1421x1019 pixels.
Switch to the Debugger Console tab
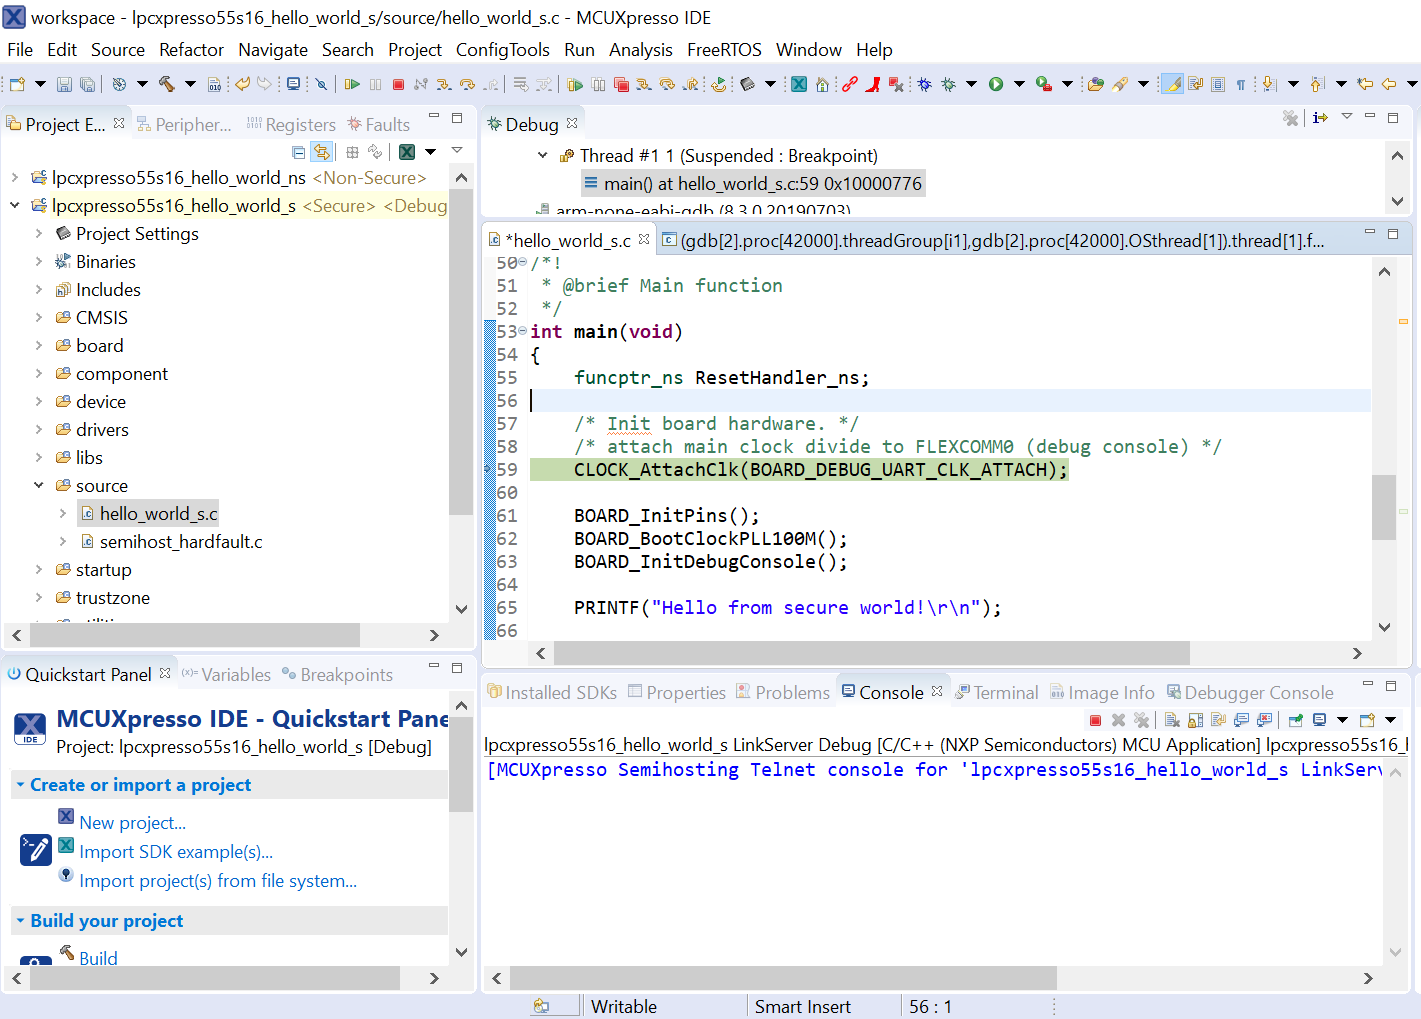[x=1258, y=693]
